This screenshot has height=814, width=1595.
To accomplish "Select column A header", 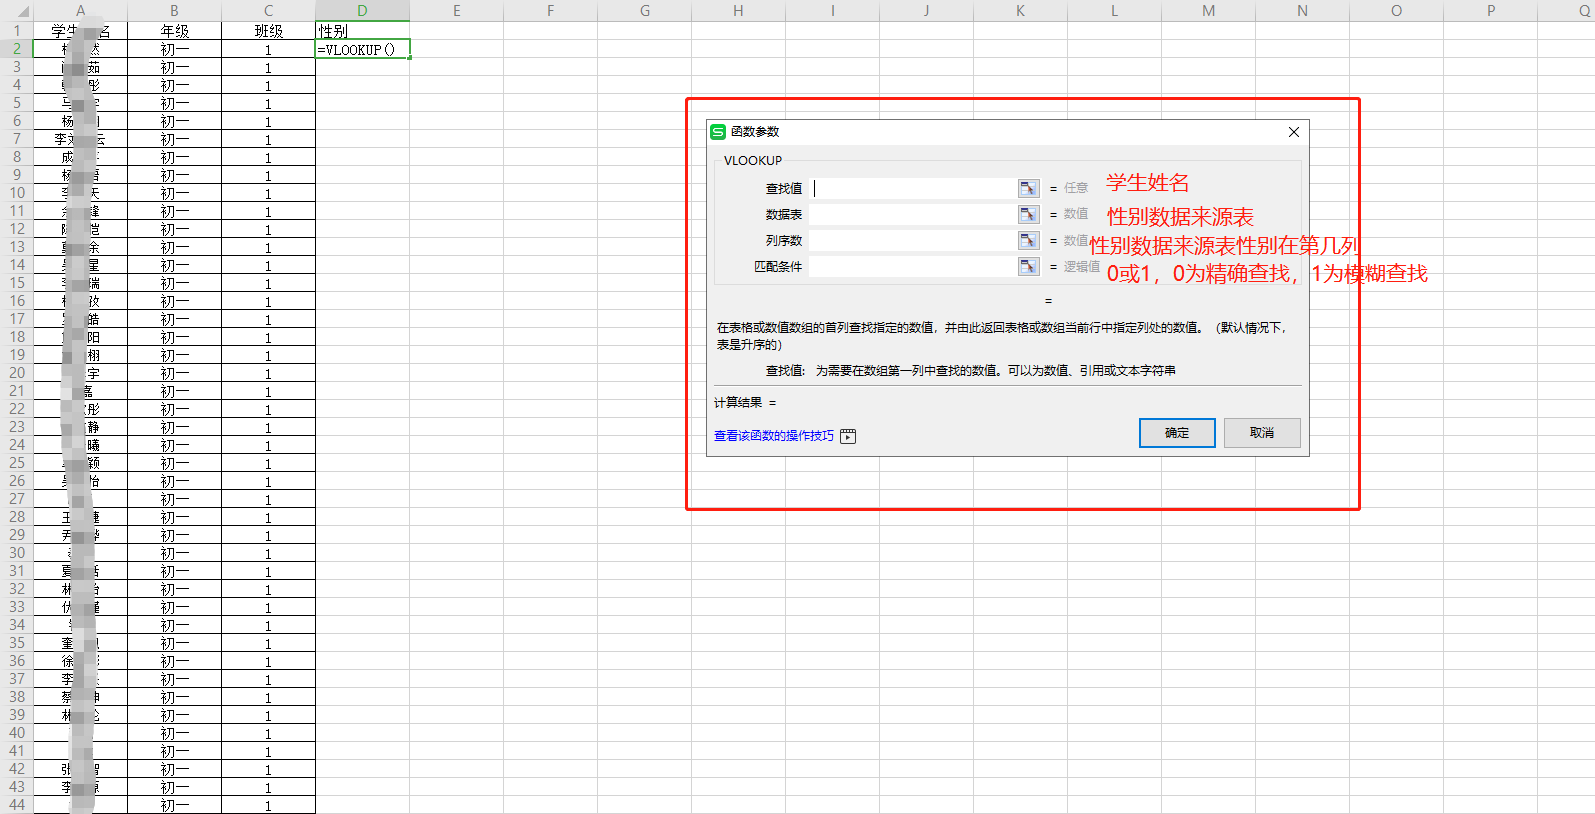I will pyautogui.click(x=80, y=11).
